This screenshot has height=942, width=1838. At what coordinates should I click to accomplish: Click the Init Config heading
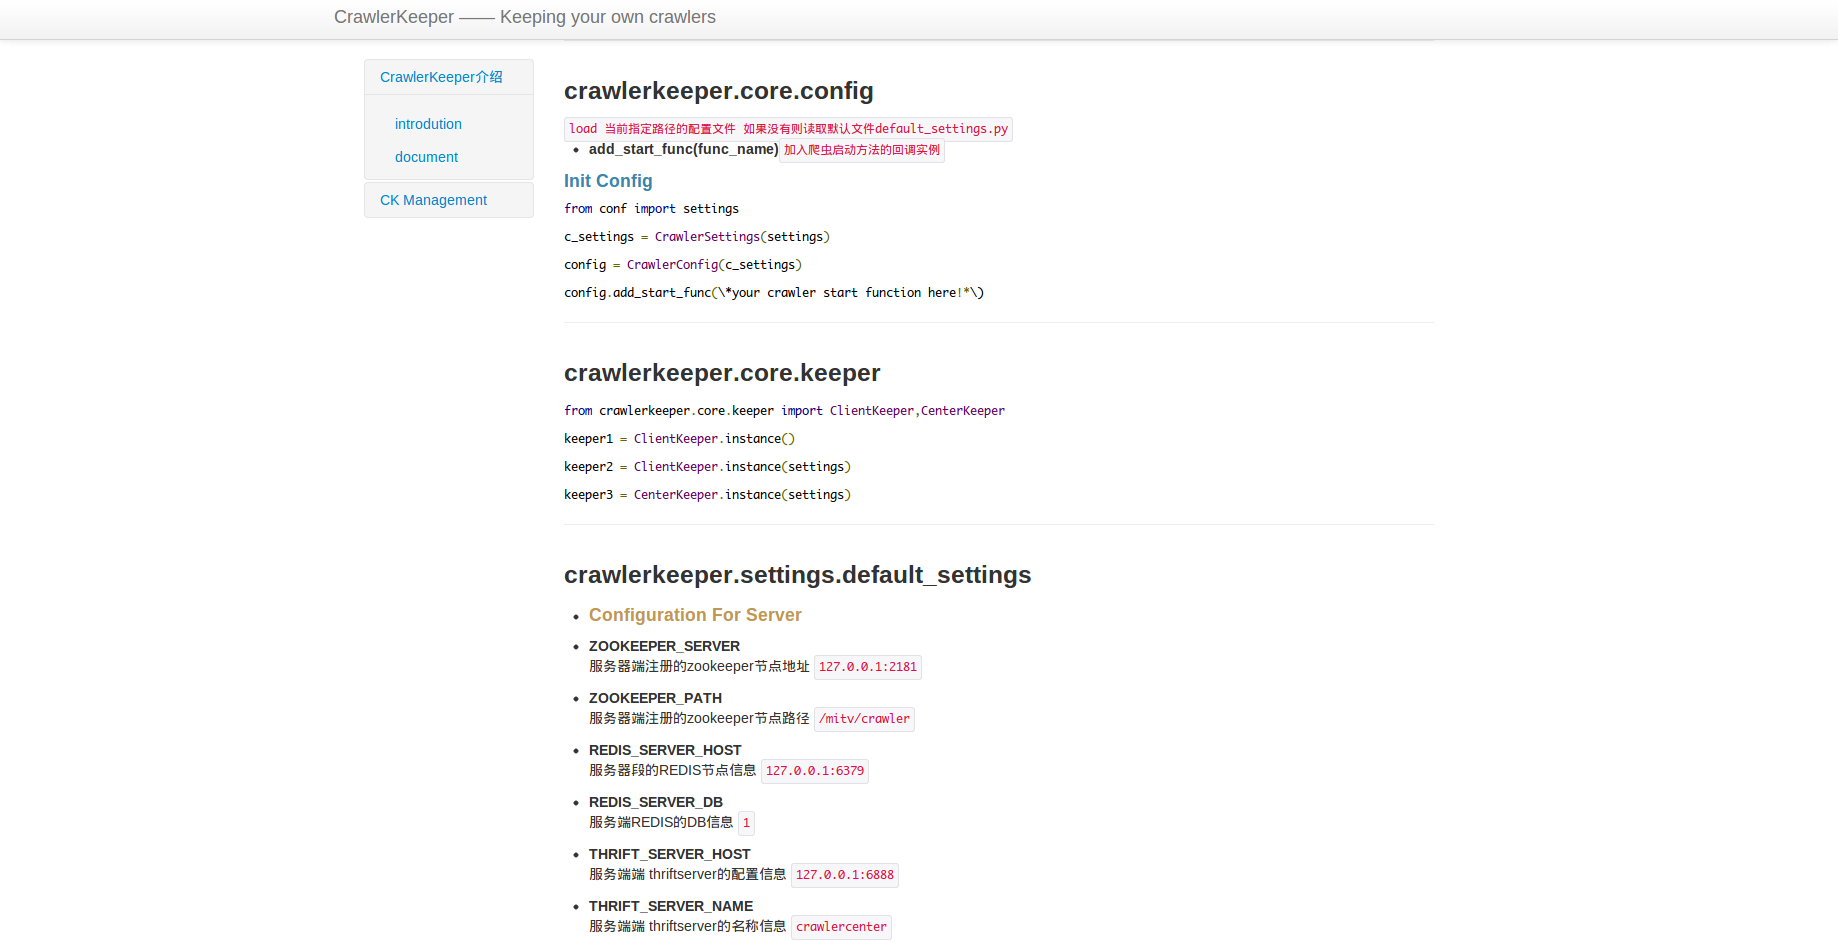(607, 181)
